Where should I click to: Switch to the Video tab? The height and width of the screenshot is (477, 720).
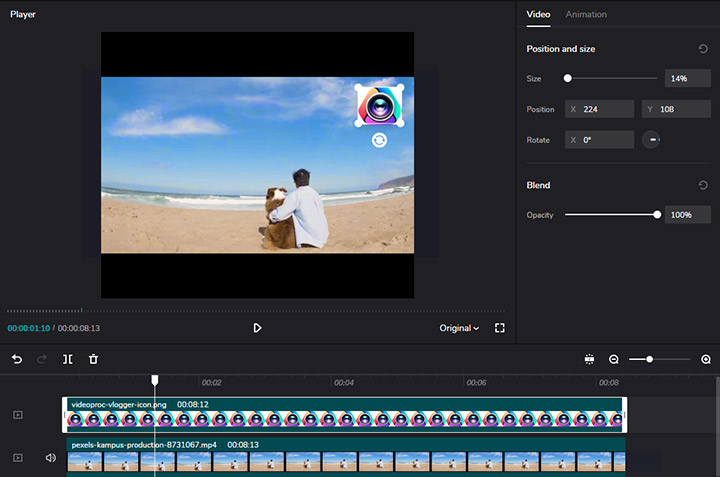[x=538, y=14]
